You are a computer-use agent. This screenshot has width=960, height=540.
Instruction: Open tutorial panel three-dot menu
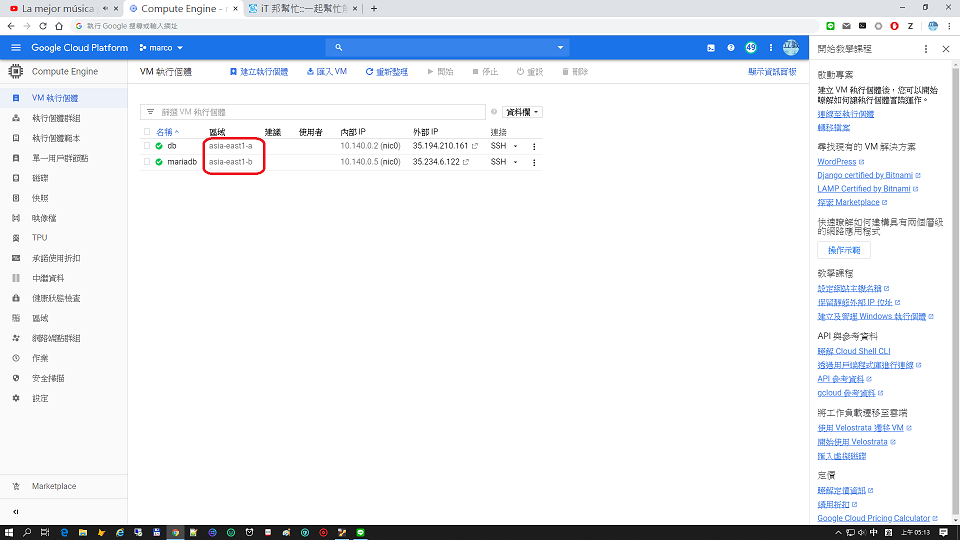tap(926, 49)
